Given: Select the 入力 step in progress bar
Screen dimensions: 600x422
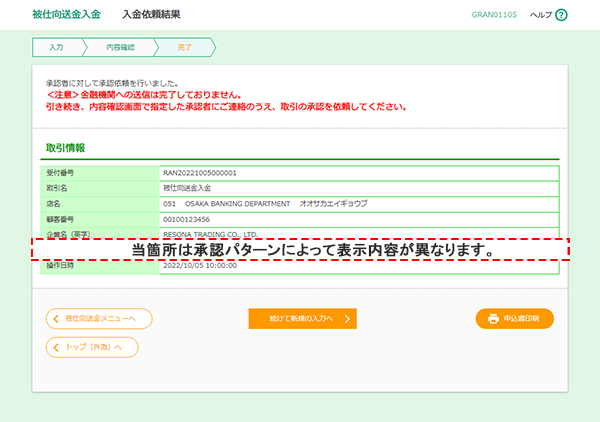Looking at the screenshot, I should click(x=56, y=47).
